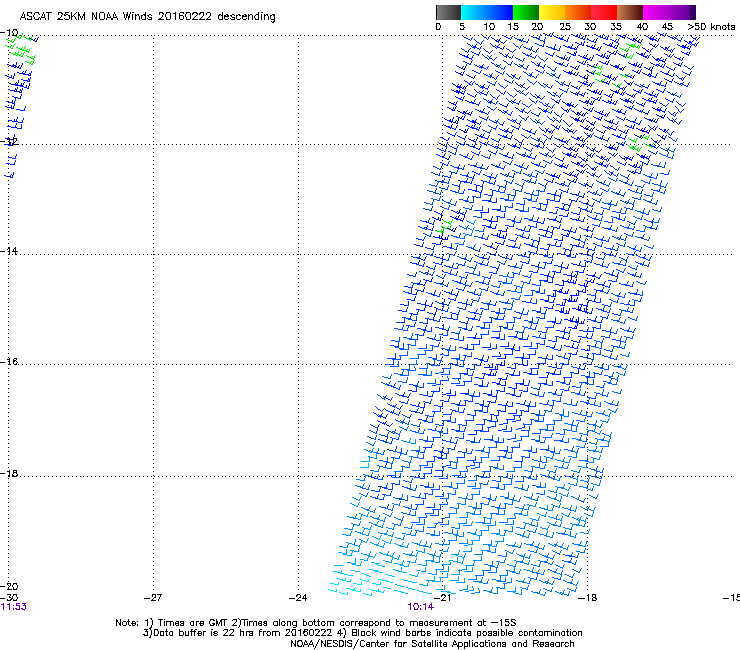Click the '-12' latitude axis label
This screenshot has height=650, width=740.
tap(9, 141)
